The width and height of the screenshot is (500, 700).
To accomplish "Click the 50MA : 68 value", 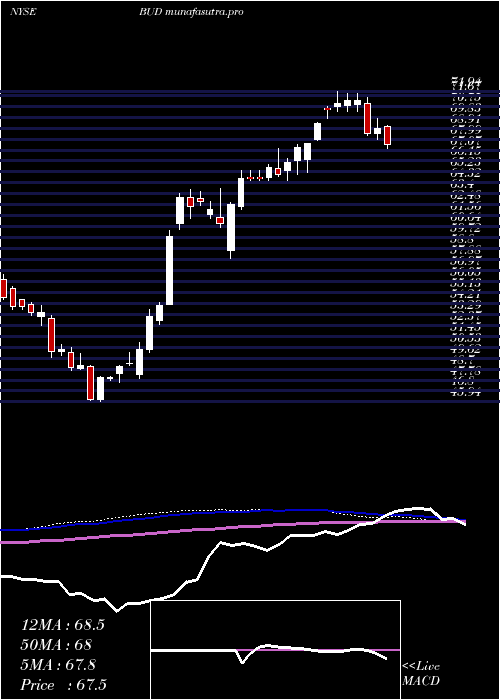I will pos(56,645).
